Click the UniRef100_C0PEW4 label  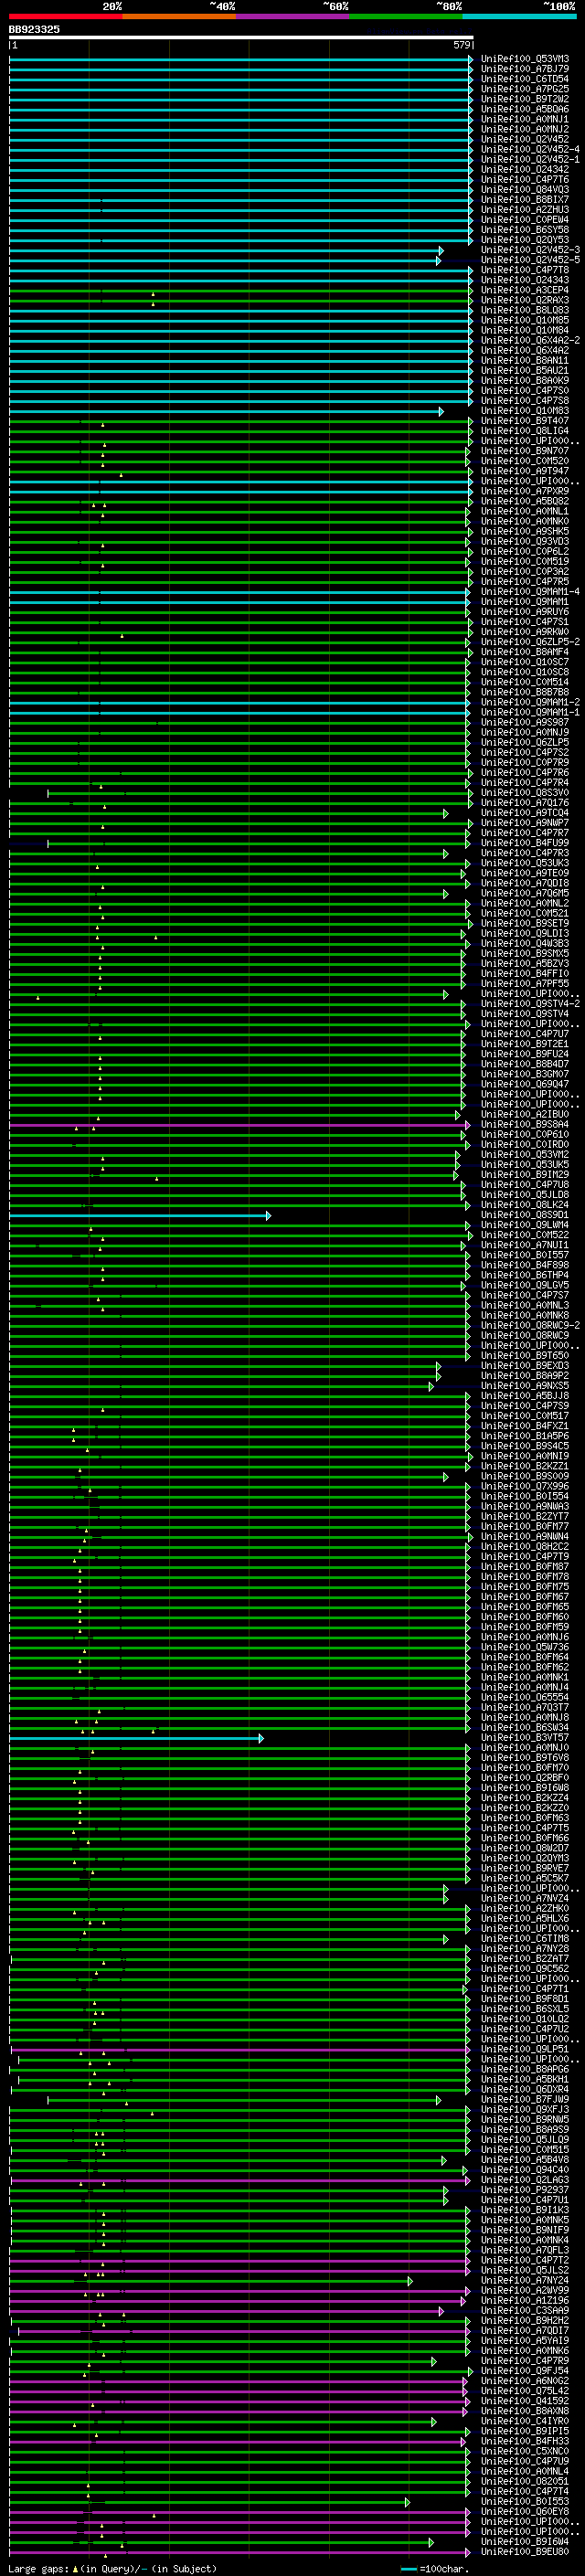525,220
